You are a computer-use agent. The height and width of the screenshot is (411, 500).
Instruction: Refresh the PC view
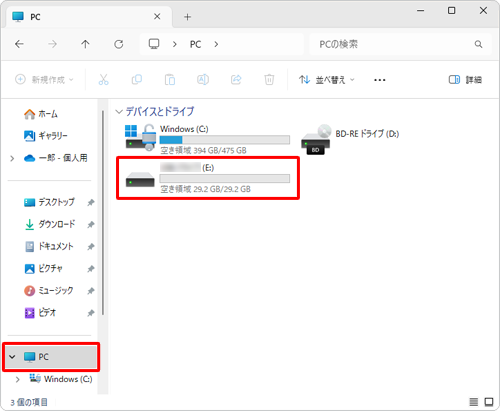[x=119, y=44]
